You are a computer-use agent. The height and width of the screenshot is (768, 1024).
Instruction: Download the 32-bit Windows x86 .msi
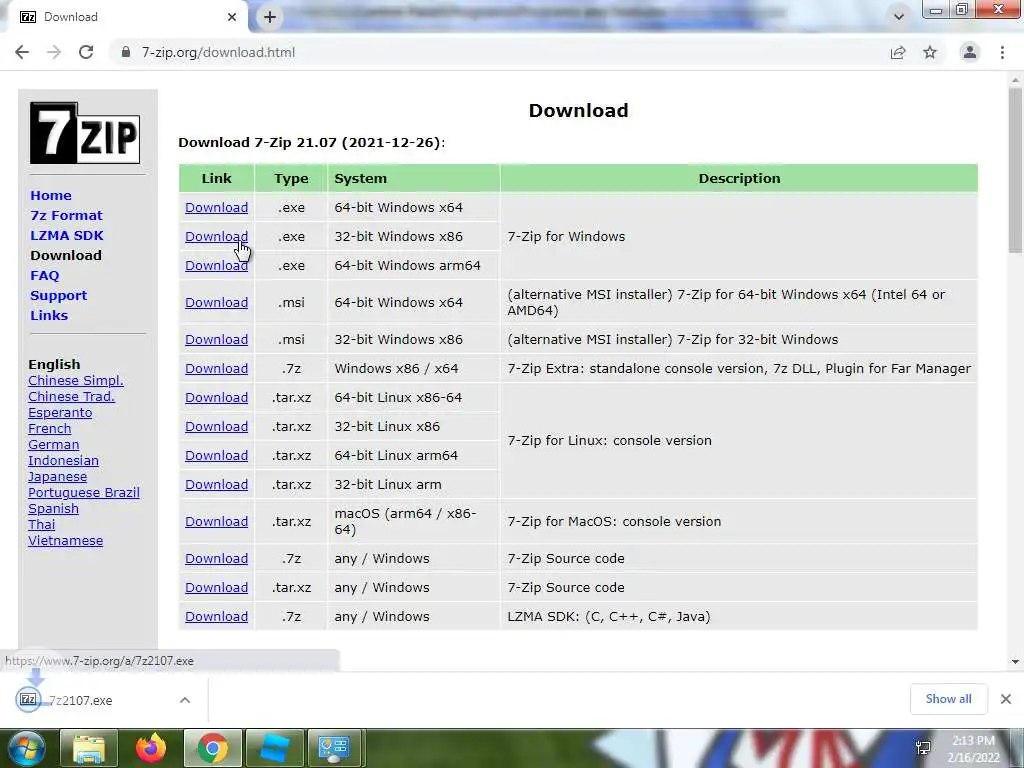pyautogui.click(x=216, y=340)
